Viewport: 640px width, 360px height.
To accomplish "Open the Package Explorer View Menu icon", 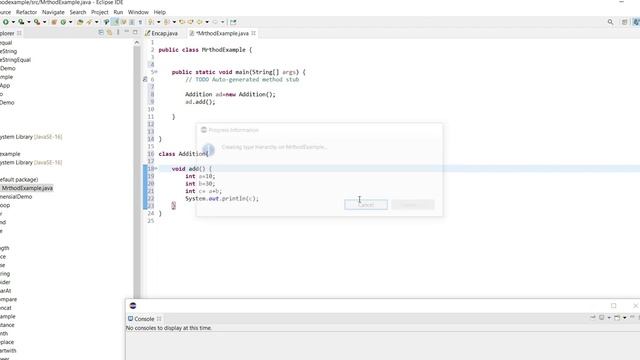I will click(x=118, y=32).
